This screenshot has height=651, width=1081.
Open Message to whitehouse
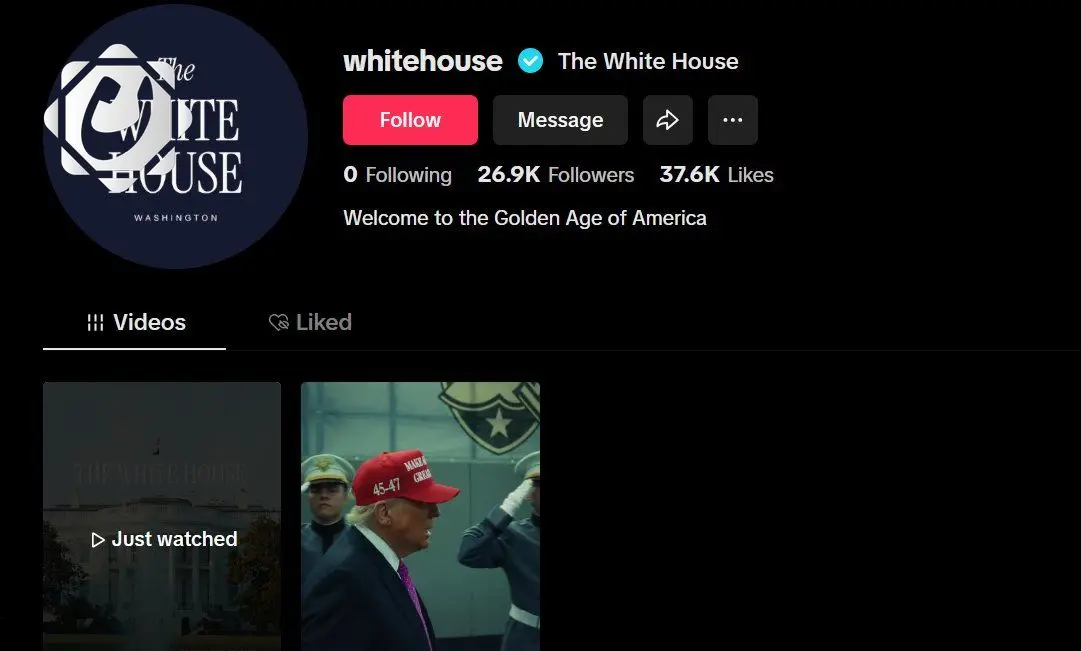click(560, 120)
